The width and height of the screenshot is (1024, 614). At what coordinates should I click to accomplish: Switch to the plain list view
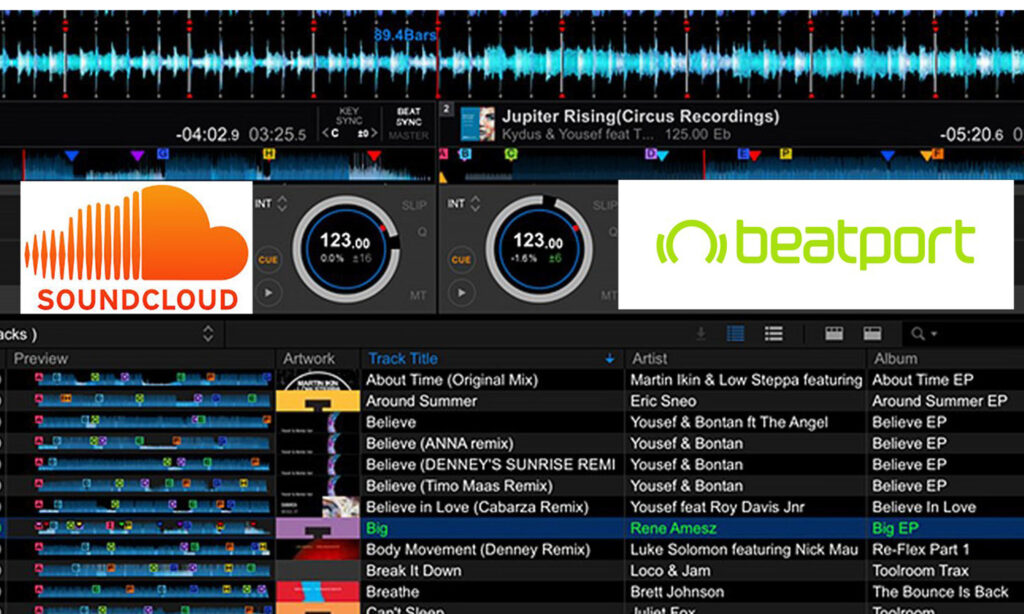pos(774,334)
